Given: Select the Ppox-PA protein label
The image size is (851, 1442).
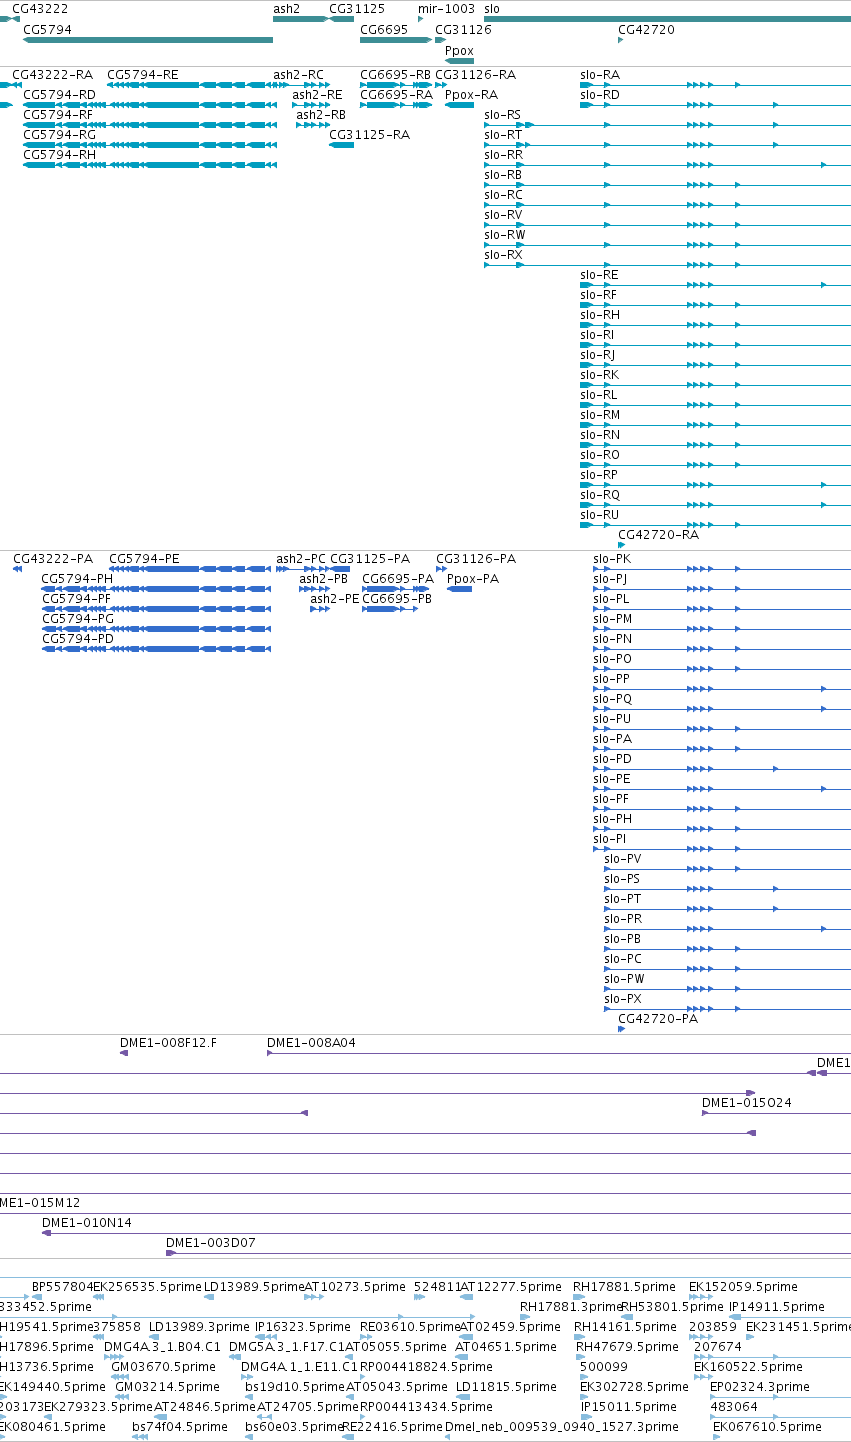Looking at the screenshot, I should [x=473, y=579].
